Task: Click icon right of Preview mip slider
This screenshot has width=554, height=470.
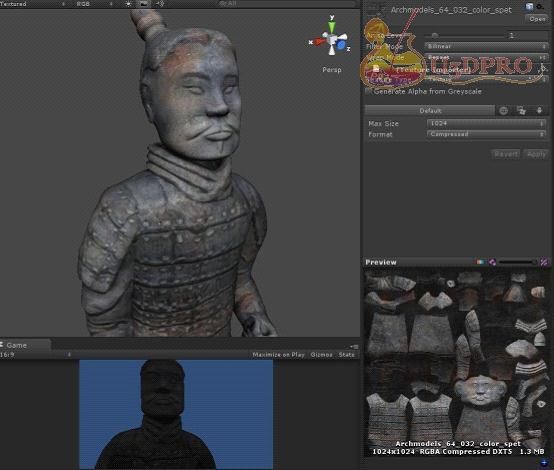Action: tap(544, 262)
